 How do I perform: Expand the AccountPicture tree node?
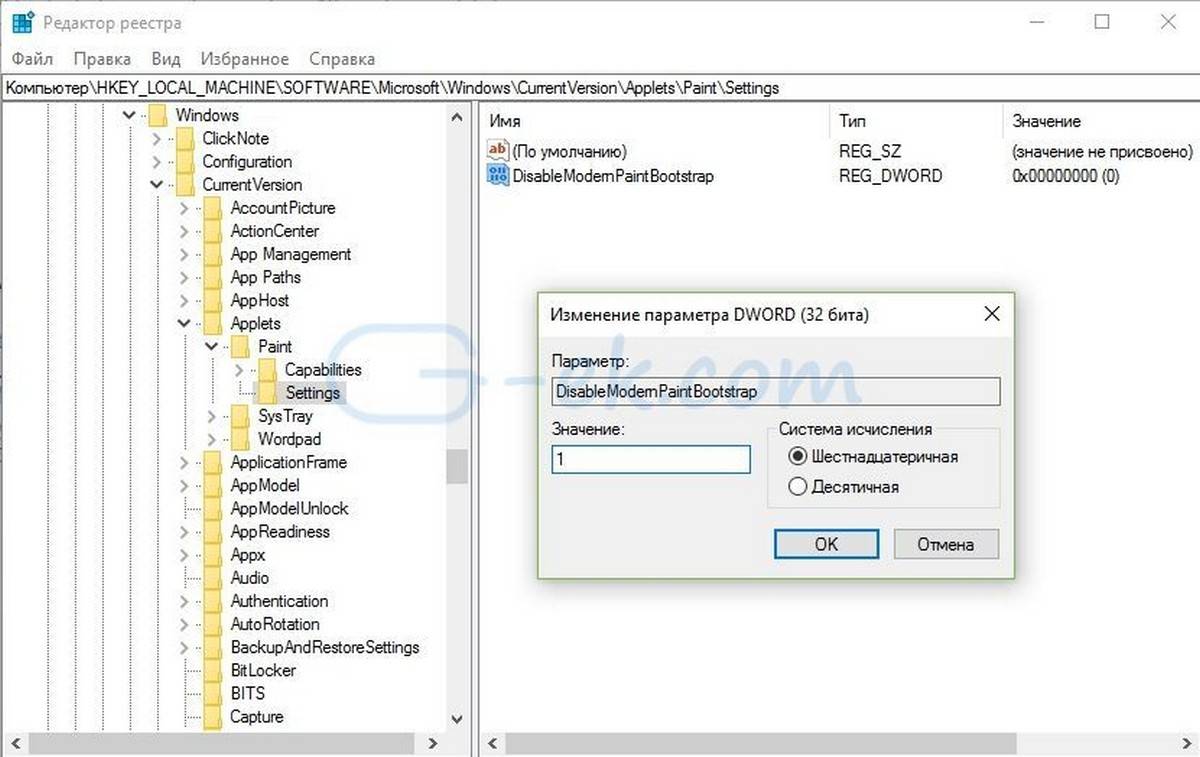185,207
